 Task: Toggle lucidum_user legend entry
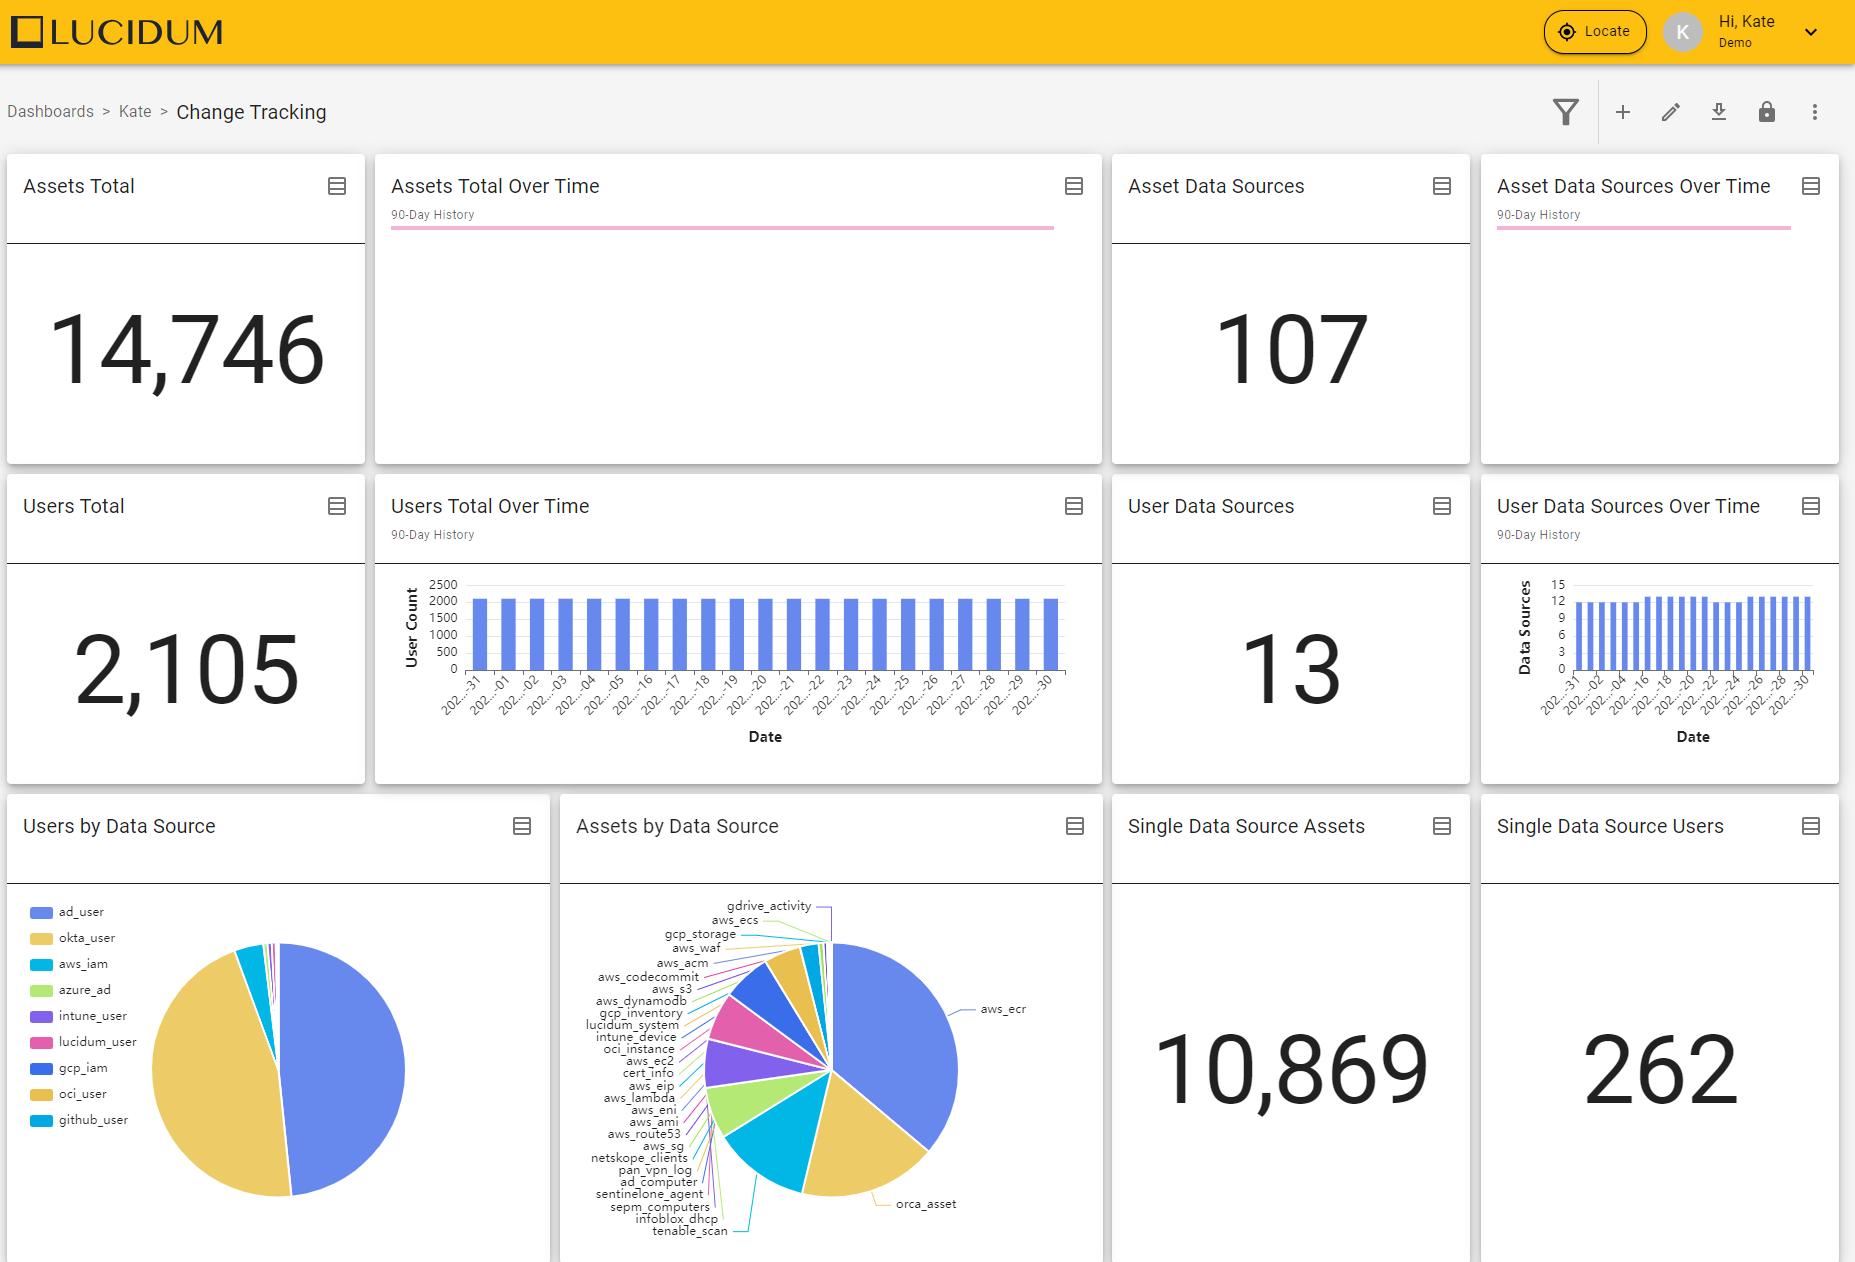click(x=83, y=1042)
